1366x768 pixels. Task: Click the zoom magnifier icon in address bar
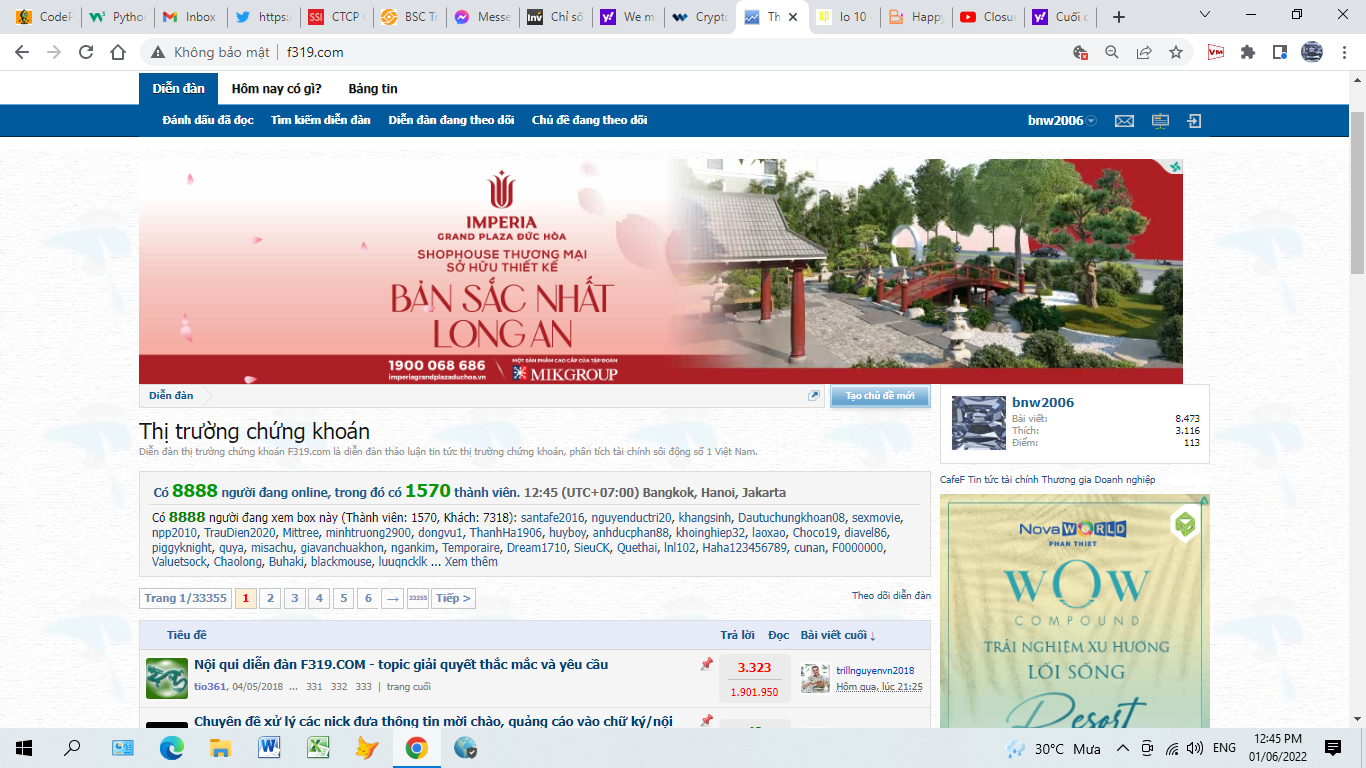click(1112, 52)
